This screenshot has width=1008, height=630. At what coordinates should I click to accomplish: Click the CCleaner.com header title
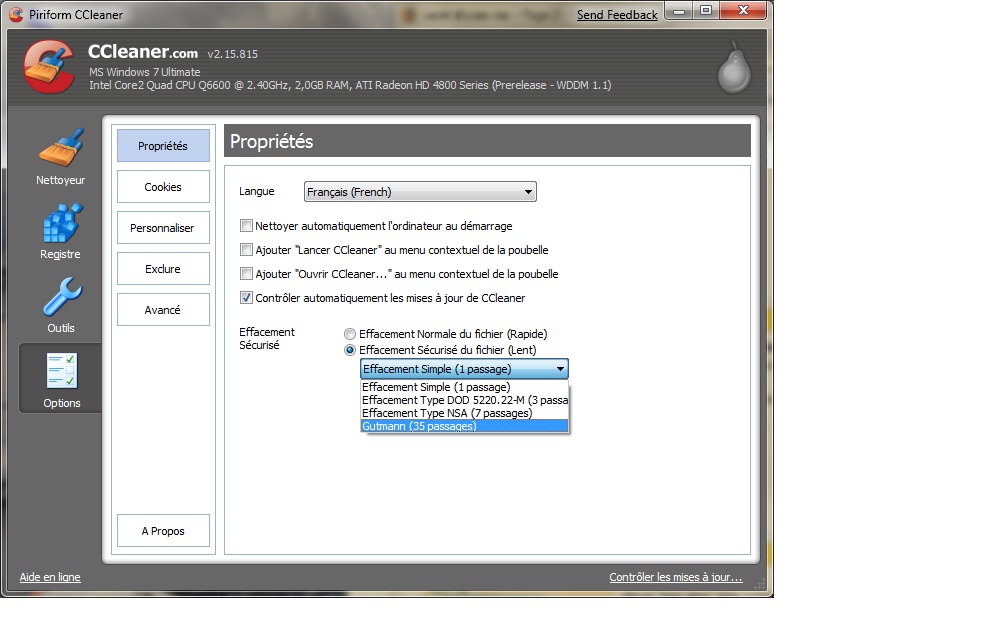pos(143,51)
